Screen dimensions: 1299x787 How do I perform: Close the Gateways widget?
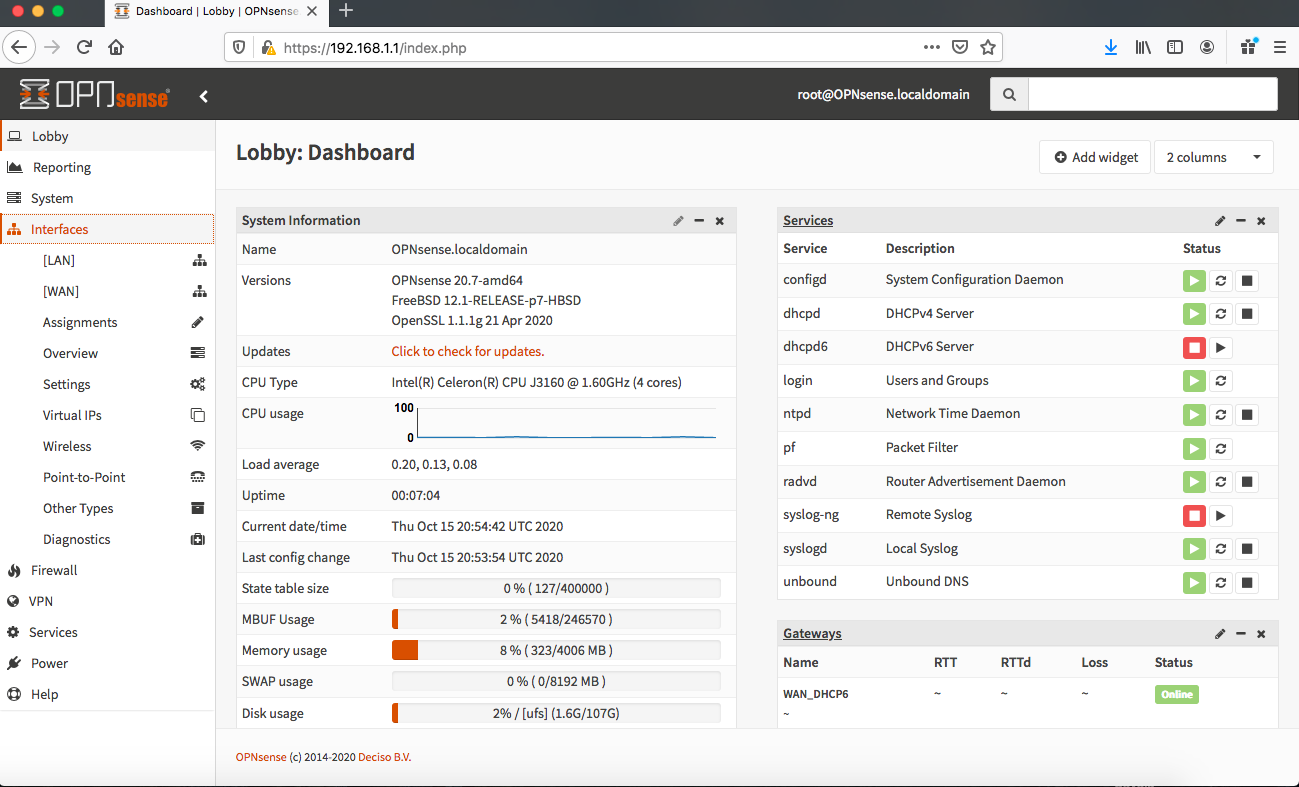[1261, 634]
